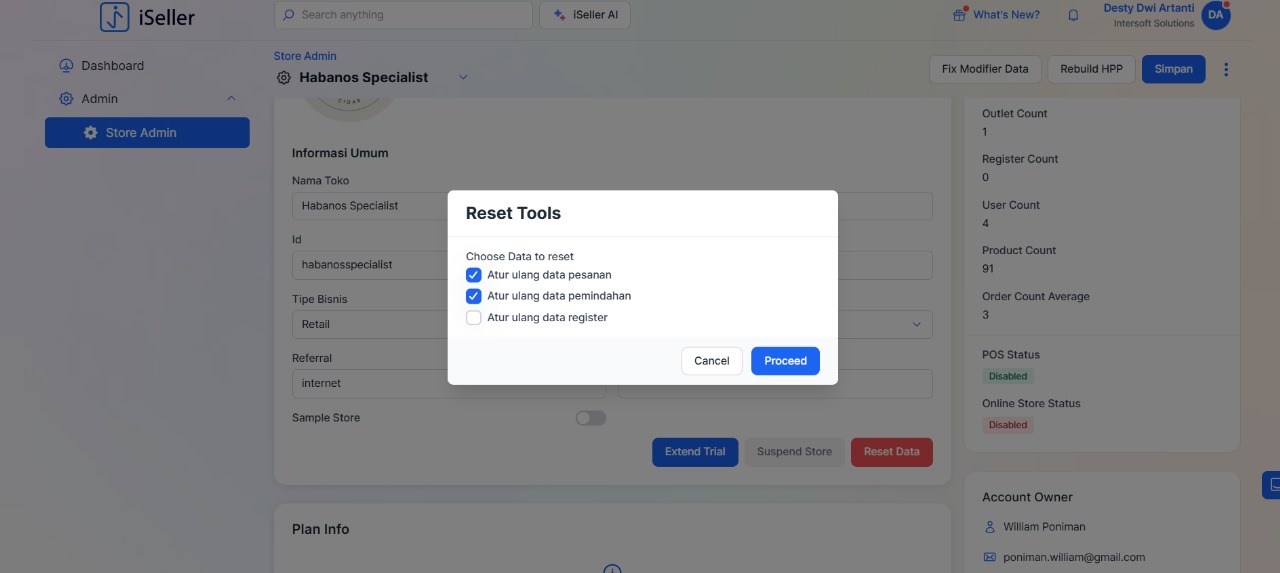Click the gear icon beside Habanos Specialist
Screen dimensions: 1280x573
point(284,78)
